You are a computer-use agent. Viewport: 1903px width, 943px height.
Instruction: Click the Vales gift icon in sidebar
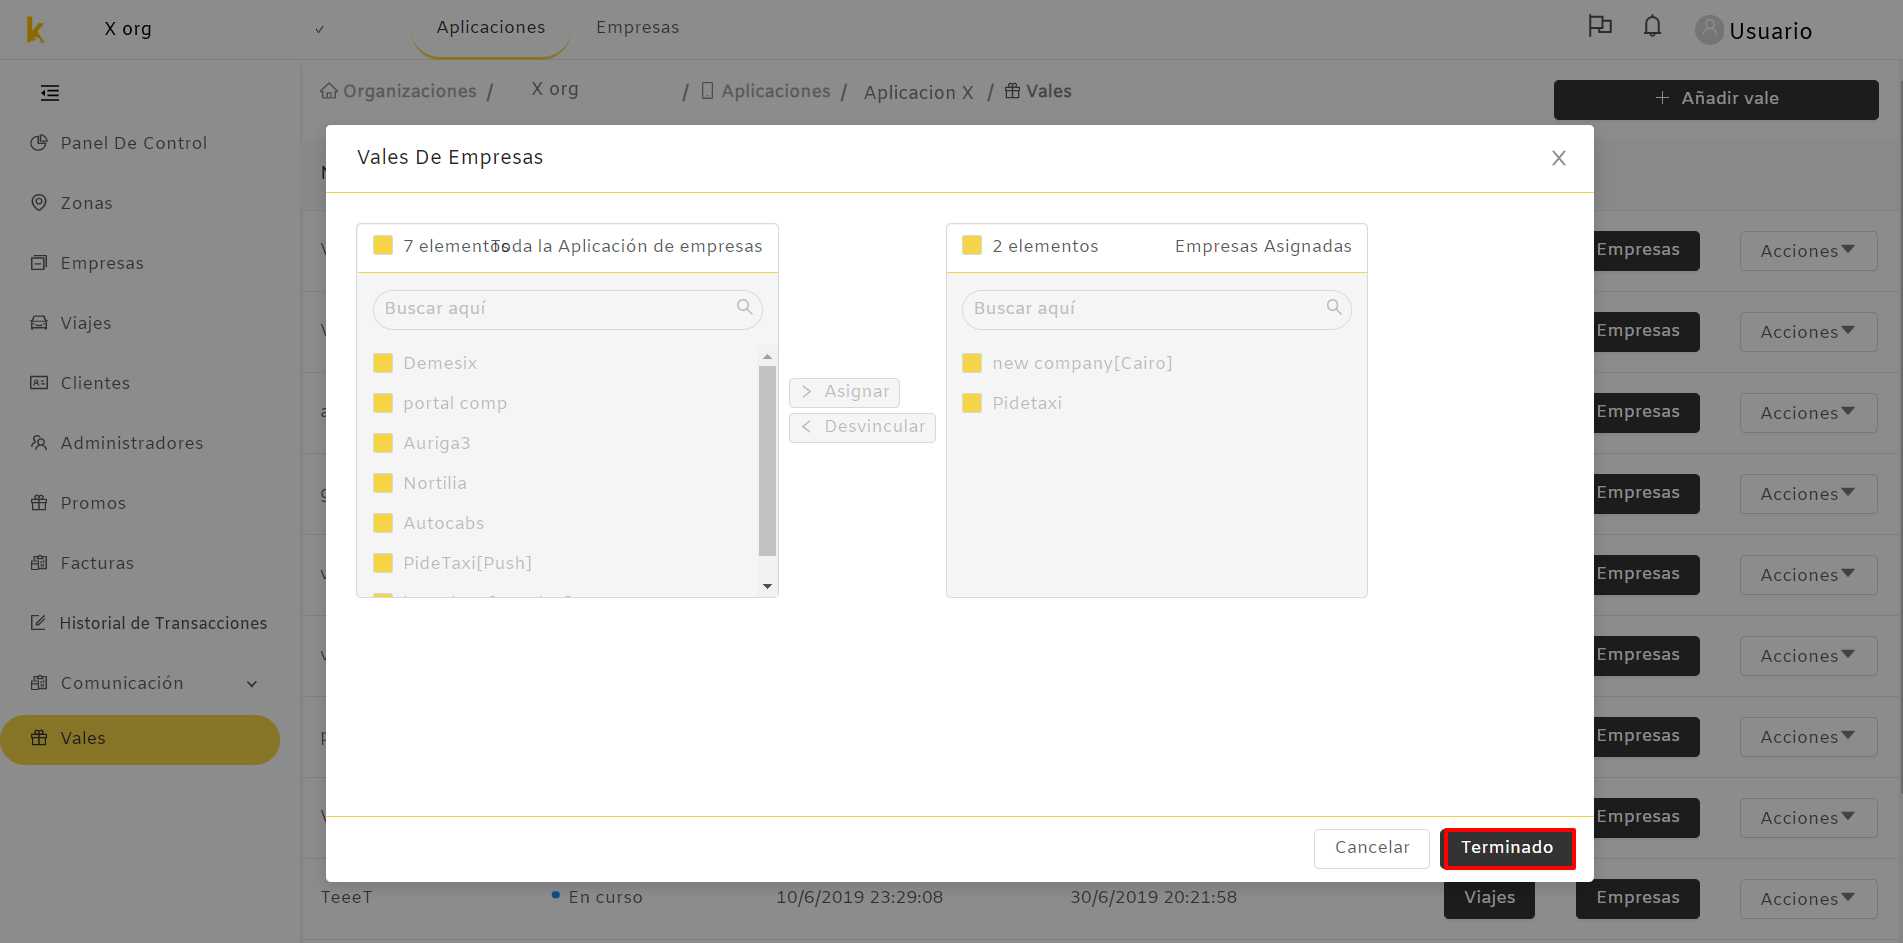39,738
